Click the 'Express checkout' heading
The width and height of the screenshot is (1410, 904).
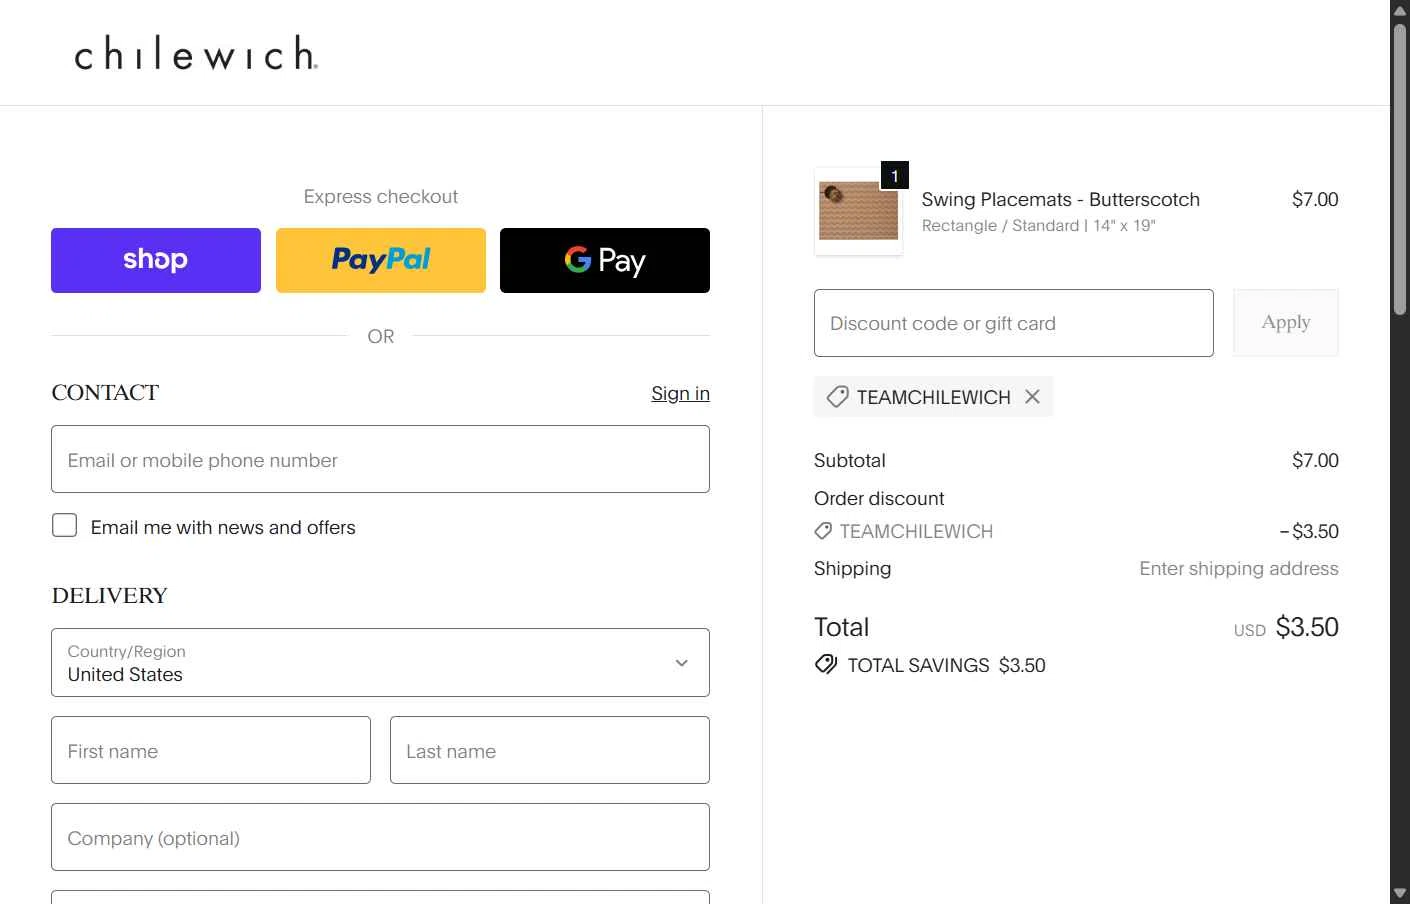pos(381,197)
